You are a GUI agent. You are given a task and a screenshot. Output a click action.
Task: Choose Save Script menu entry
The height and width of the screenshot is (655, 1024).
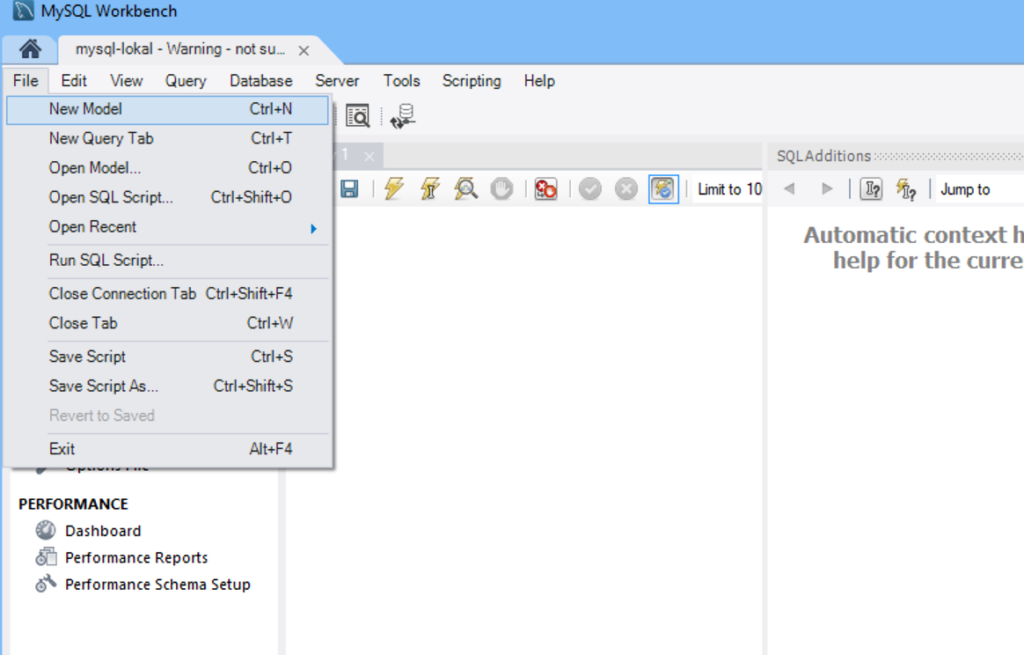pyautogui.click(x=168, y=357)
